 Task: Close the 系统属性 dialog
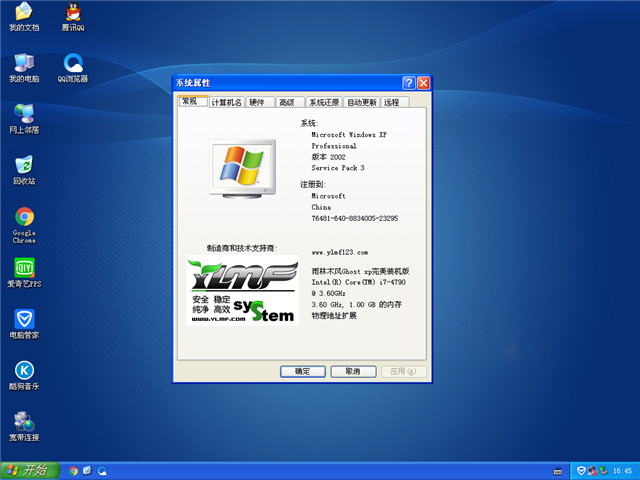tap(424, 83)
